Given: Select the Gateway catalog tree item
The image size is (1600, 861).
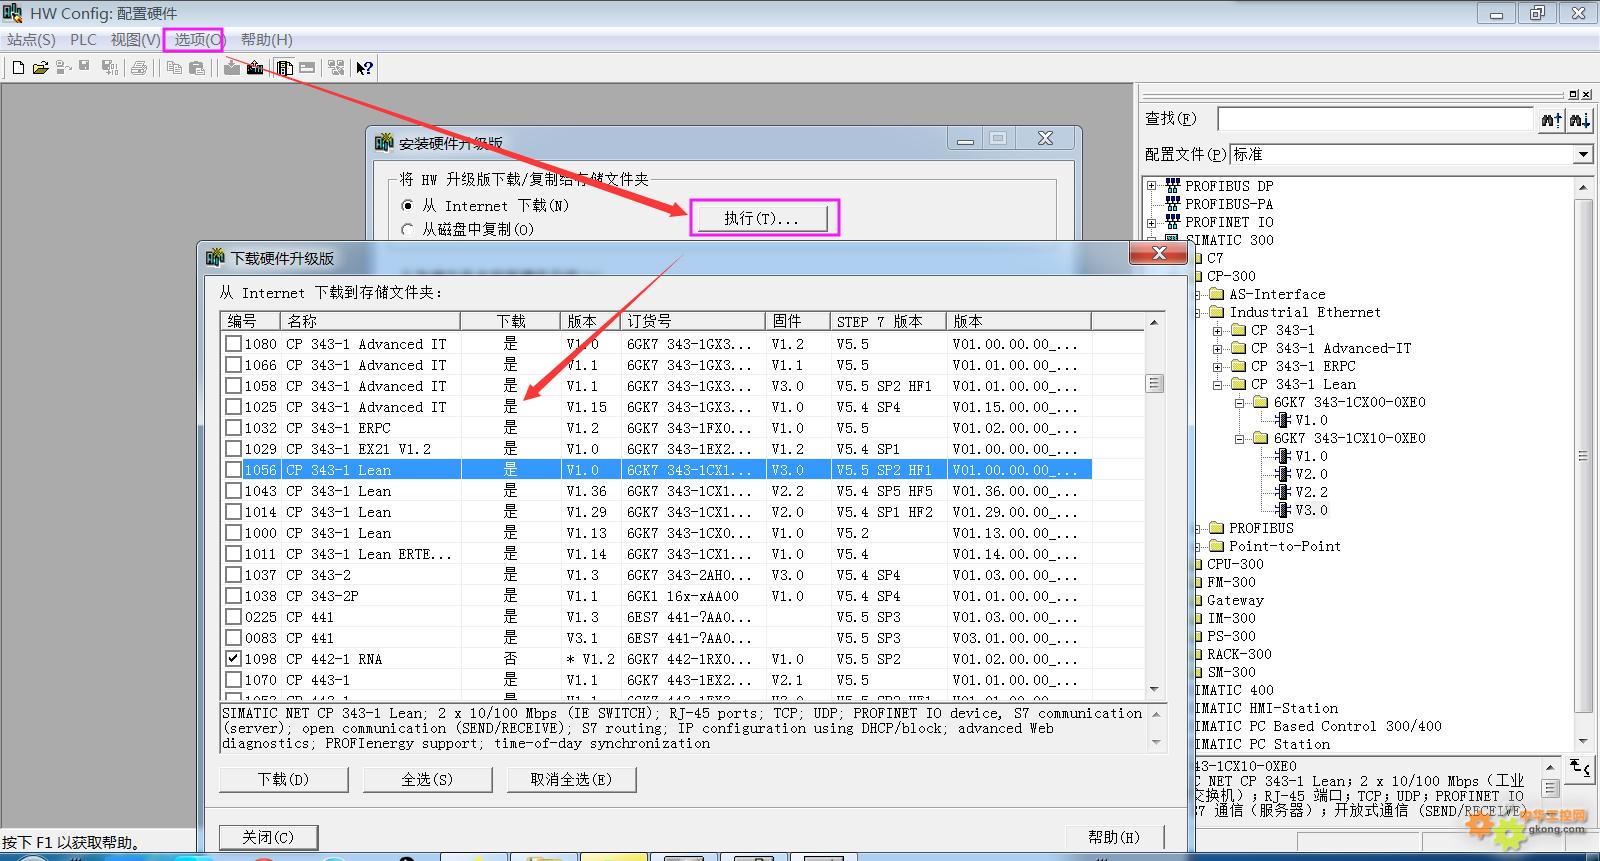Looking at the screenshot, I should [1235, 600].
